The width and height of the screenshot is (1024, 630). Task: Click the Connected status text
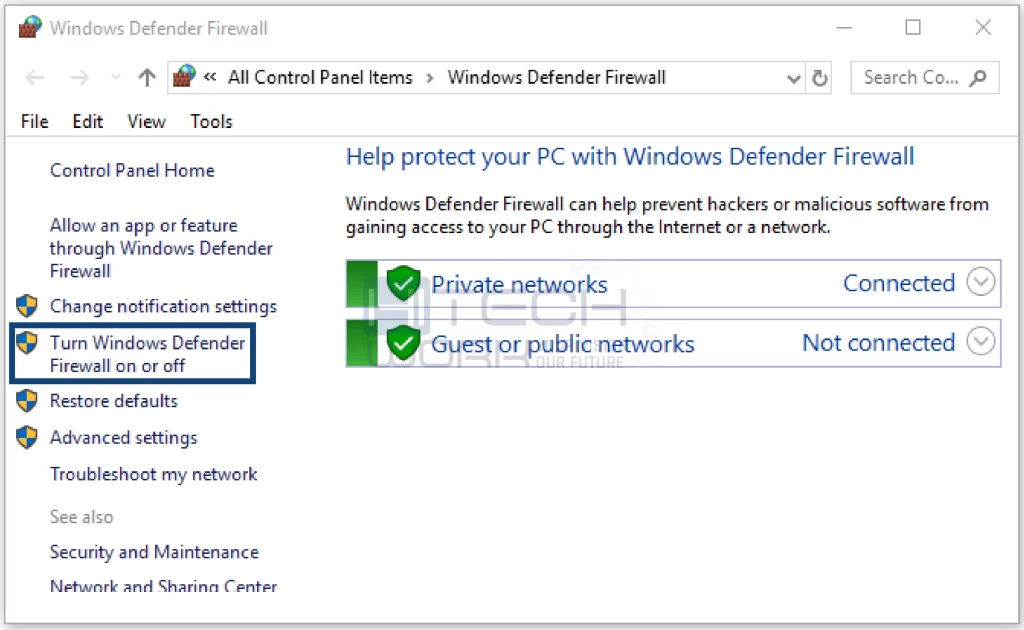(899, 283)
